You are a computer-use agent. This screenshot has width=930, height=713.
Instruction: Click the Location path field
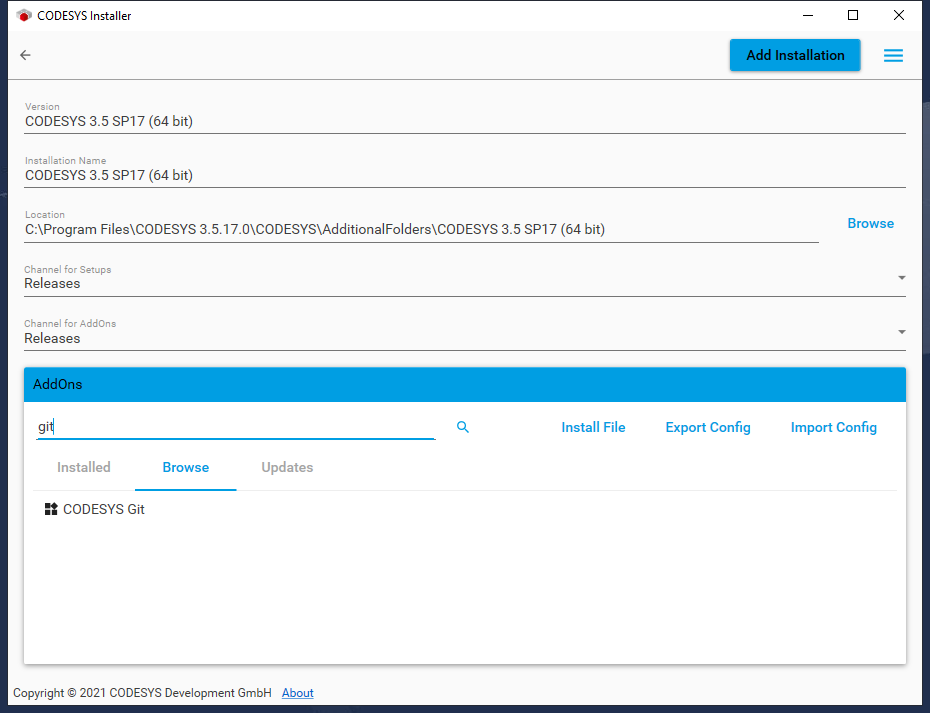tap(421, 225)
